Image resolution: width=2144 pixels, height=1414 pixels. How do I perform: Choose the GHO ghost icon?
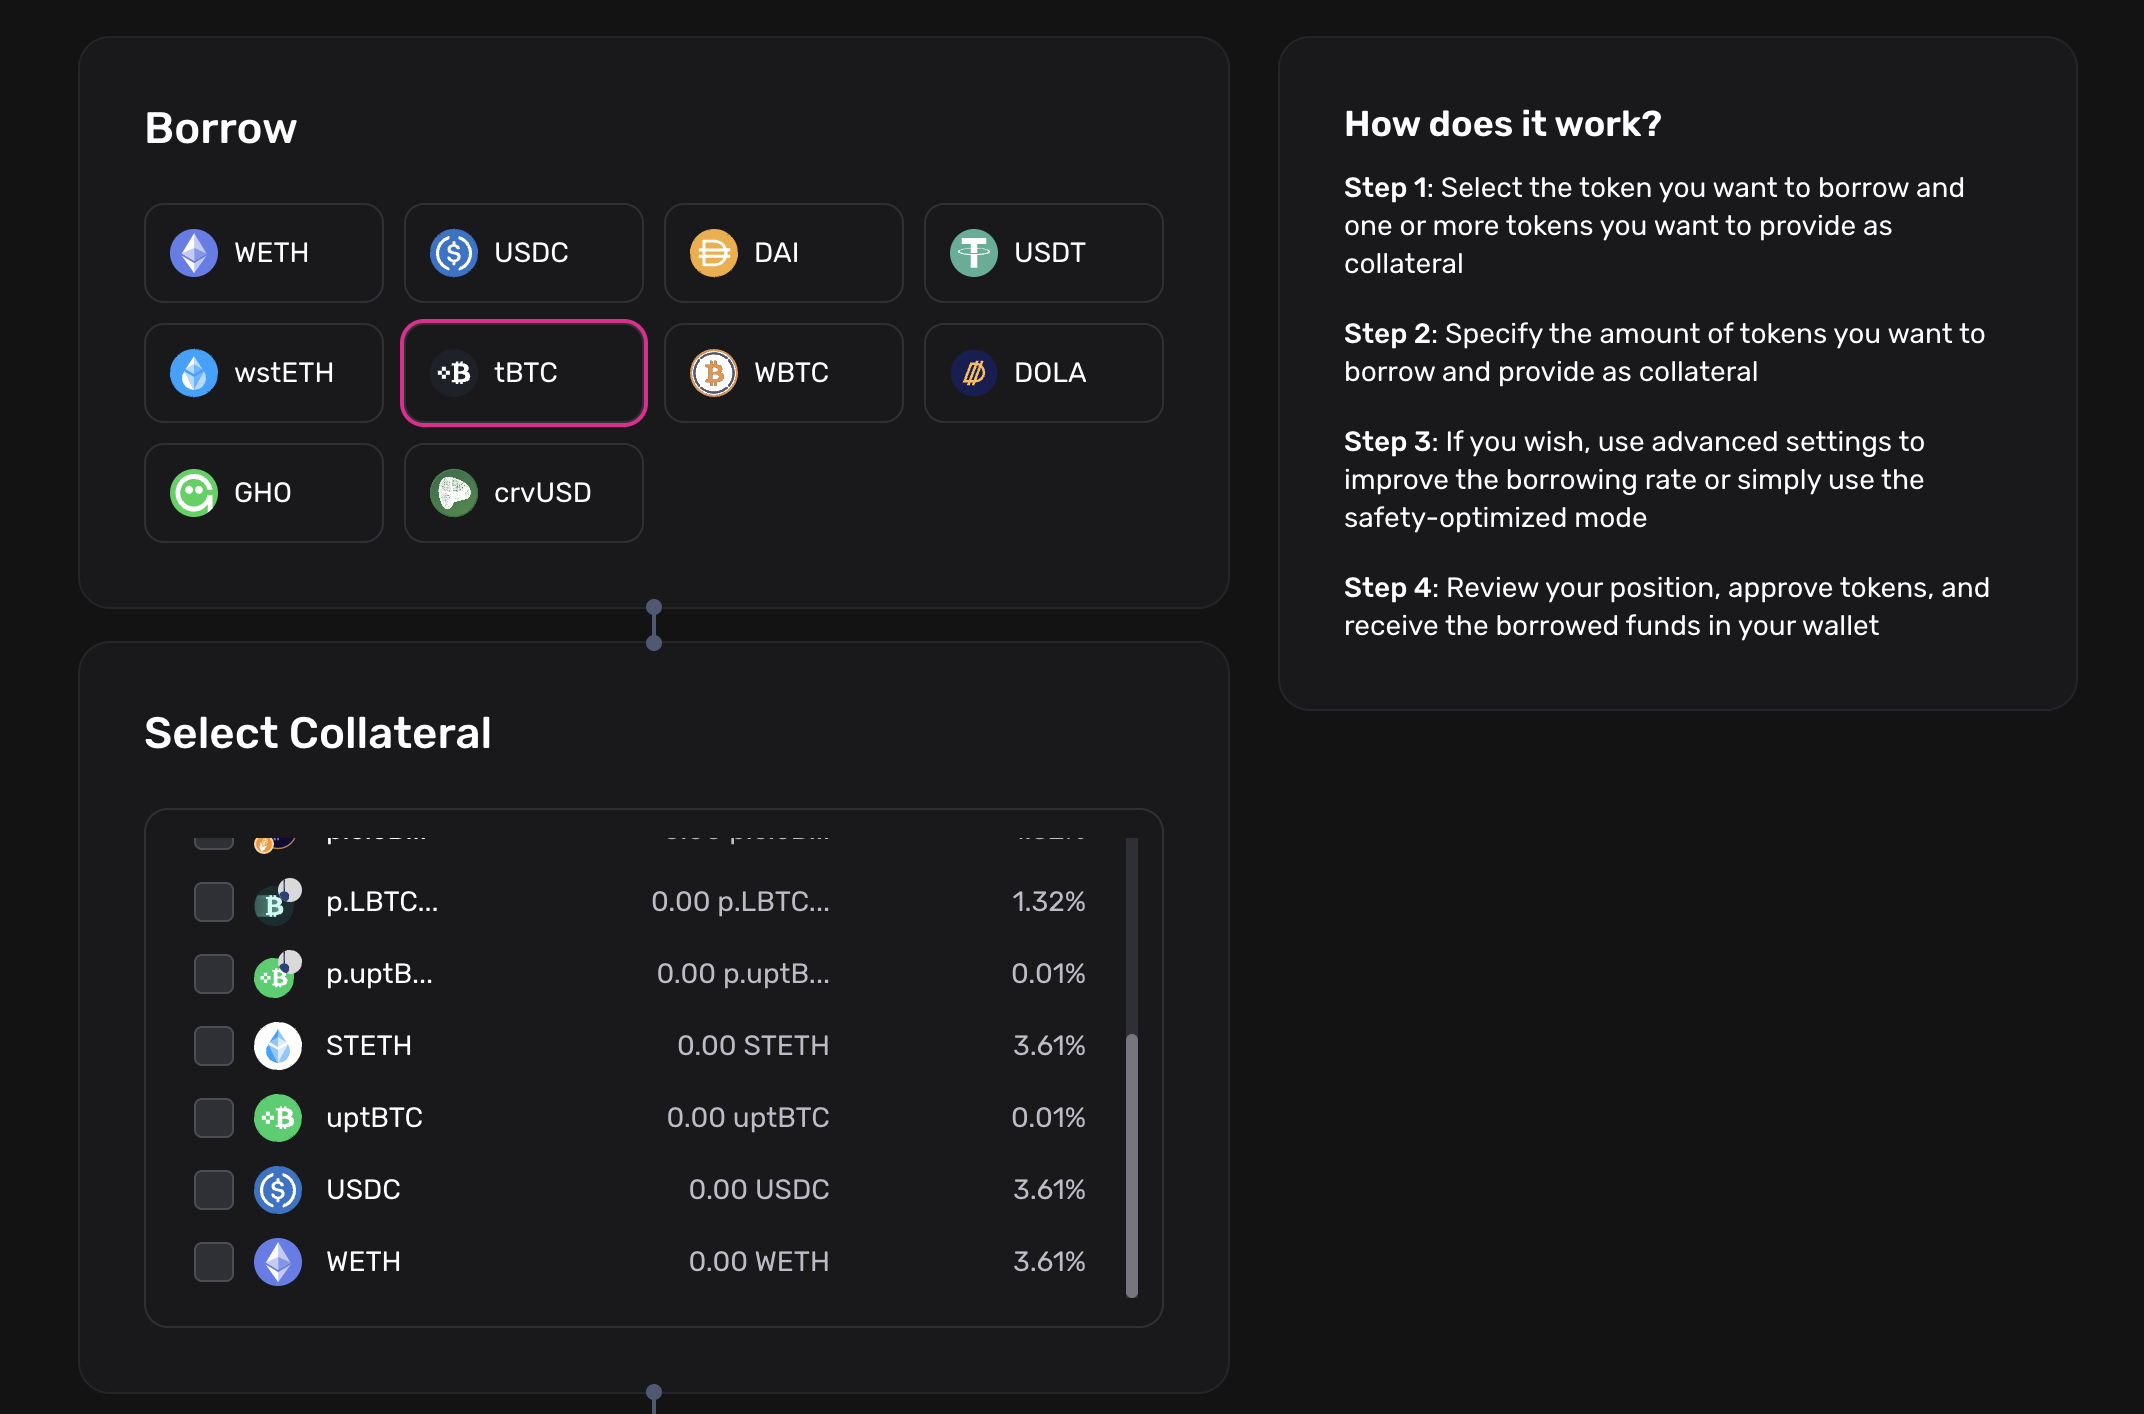(x=194, y=493)
